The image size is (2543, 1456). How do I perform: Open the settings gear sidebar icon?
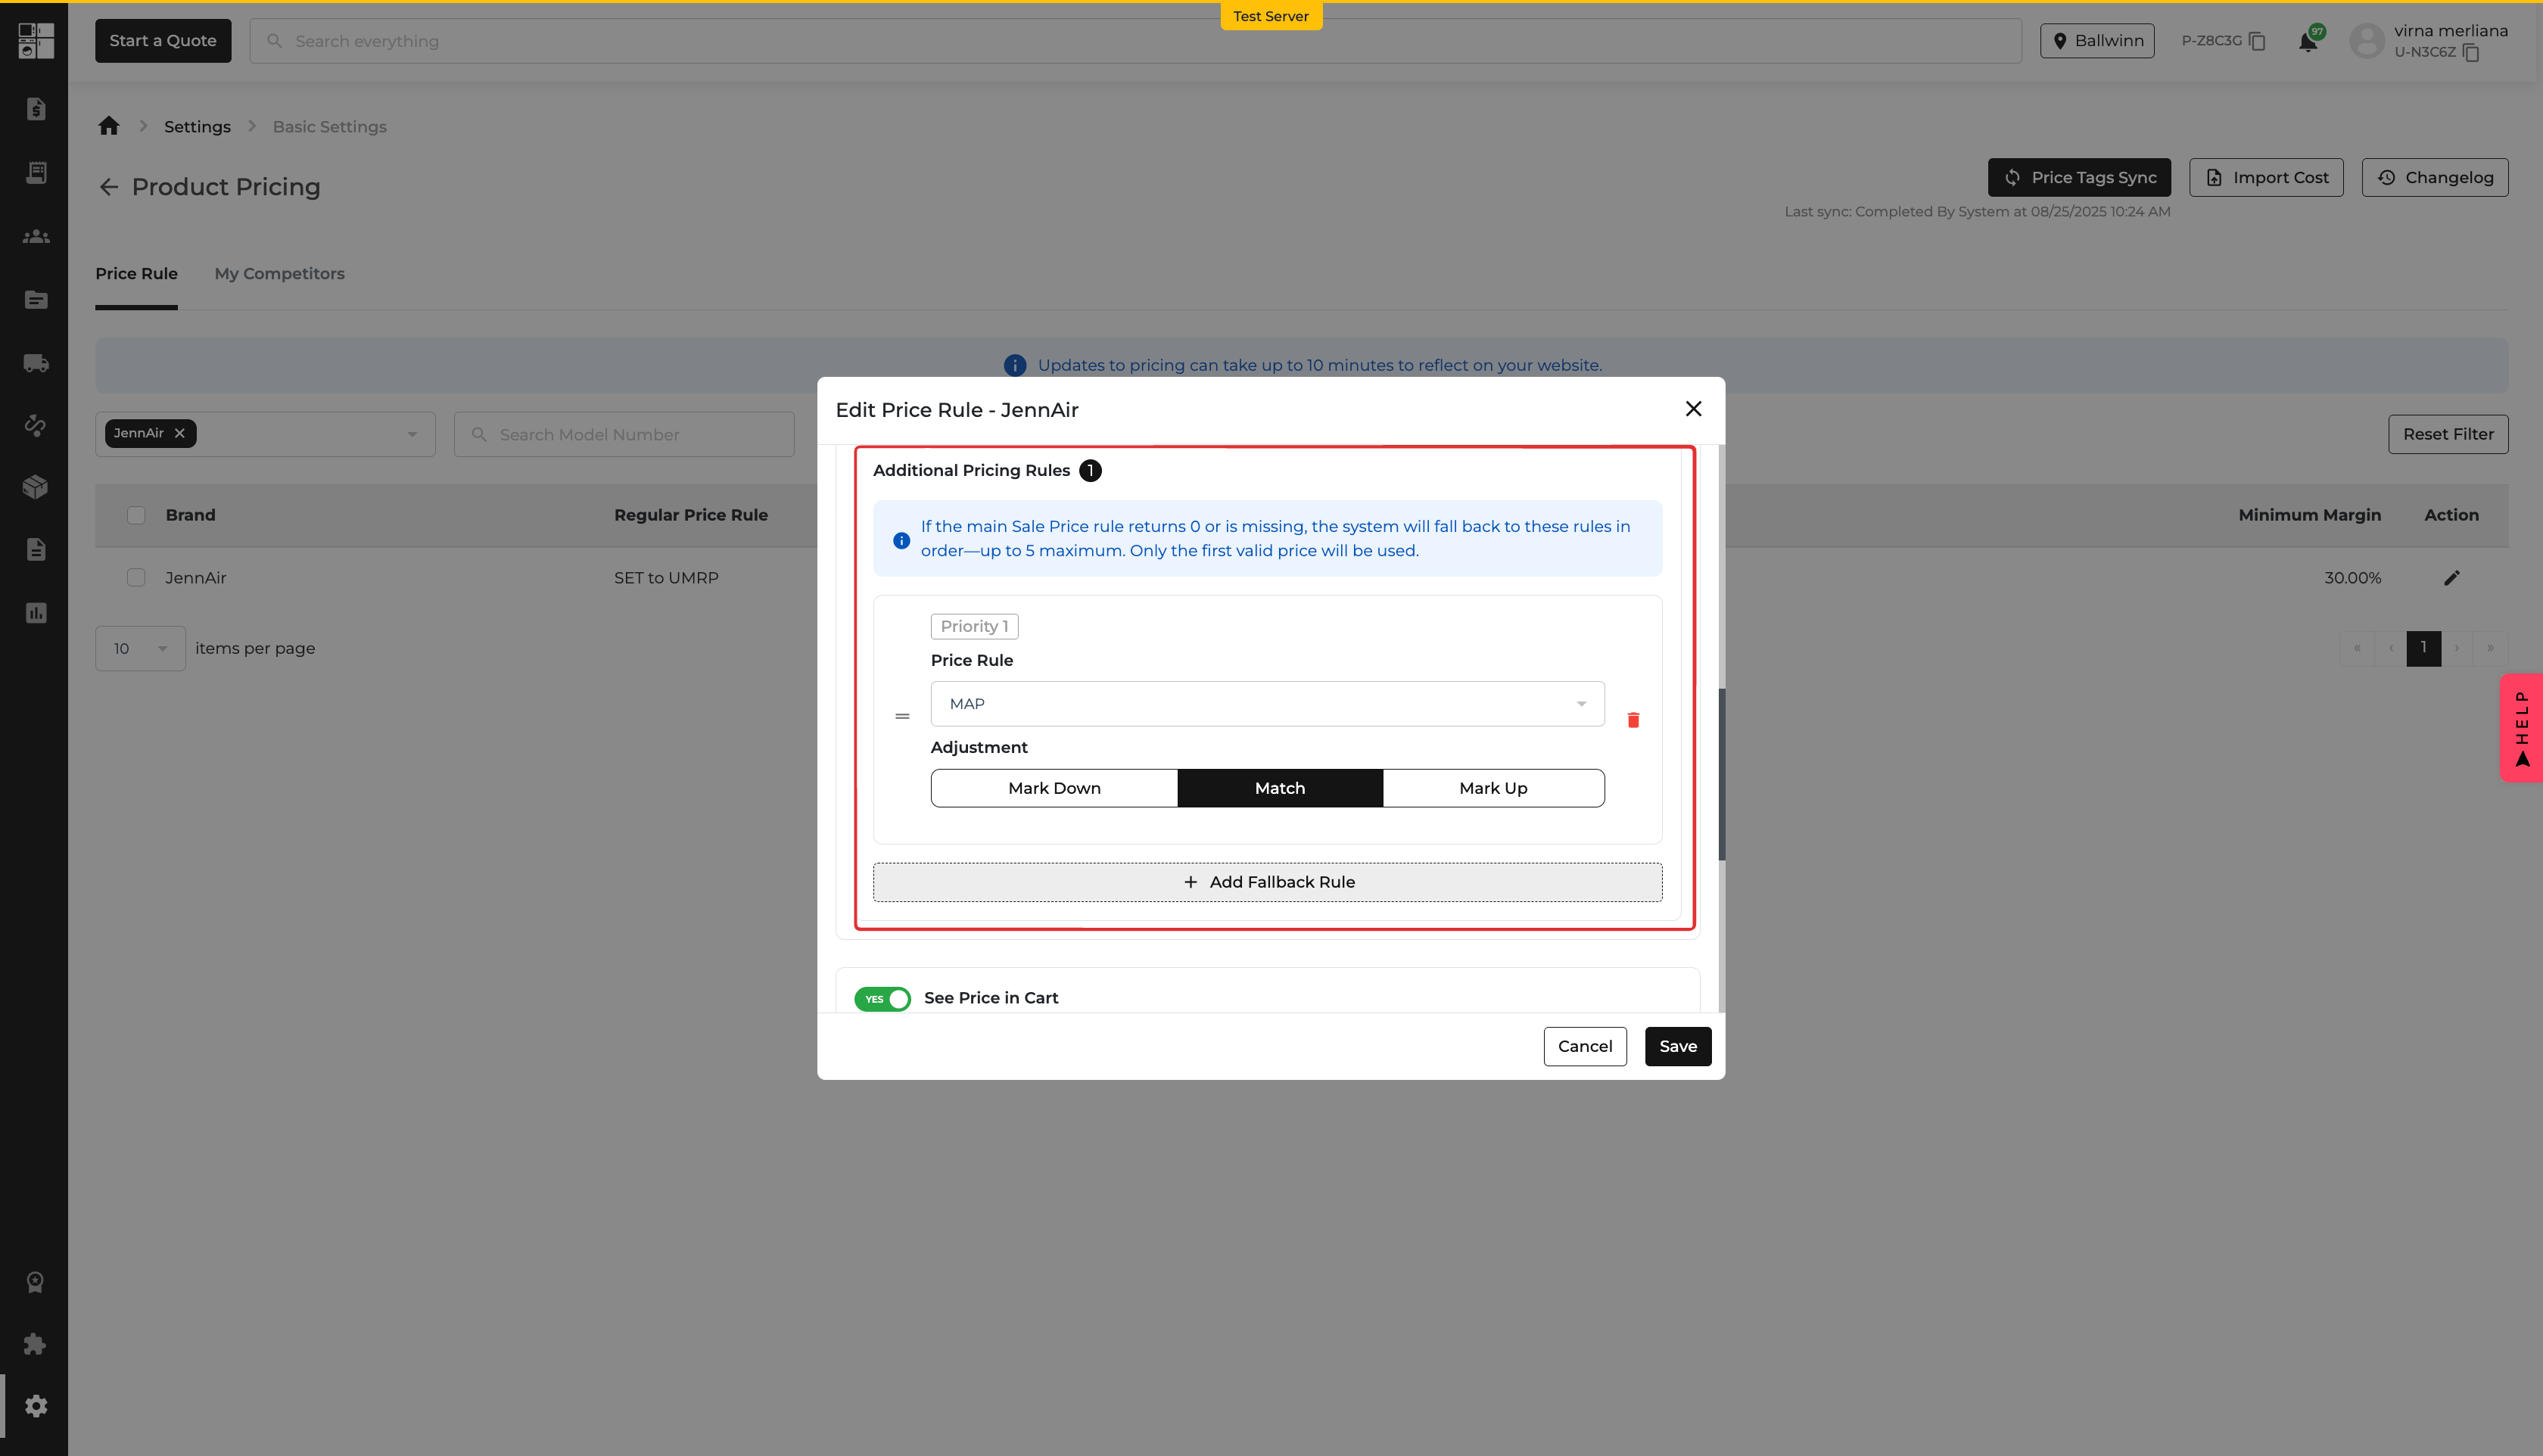[36, 1406]
